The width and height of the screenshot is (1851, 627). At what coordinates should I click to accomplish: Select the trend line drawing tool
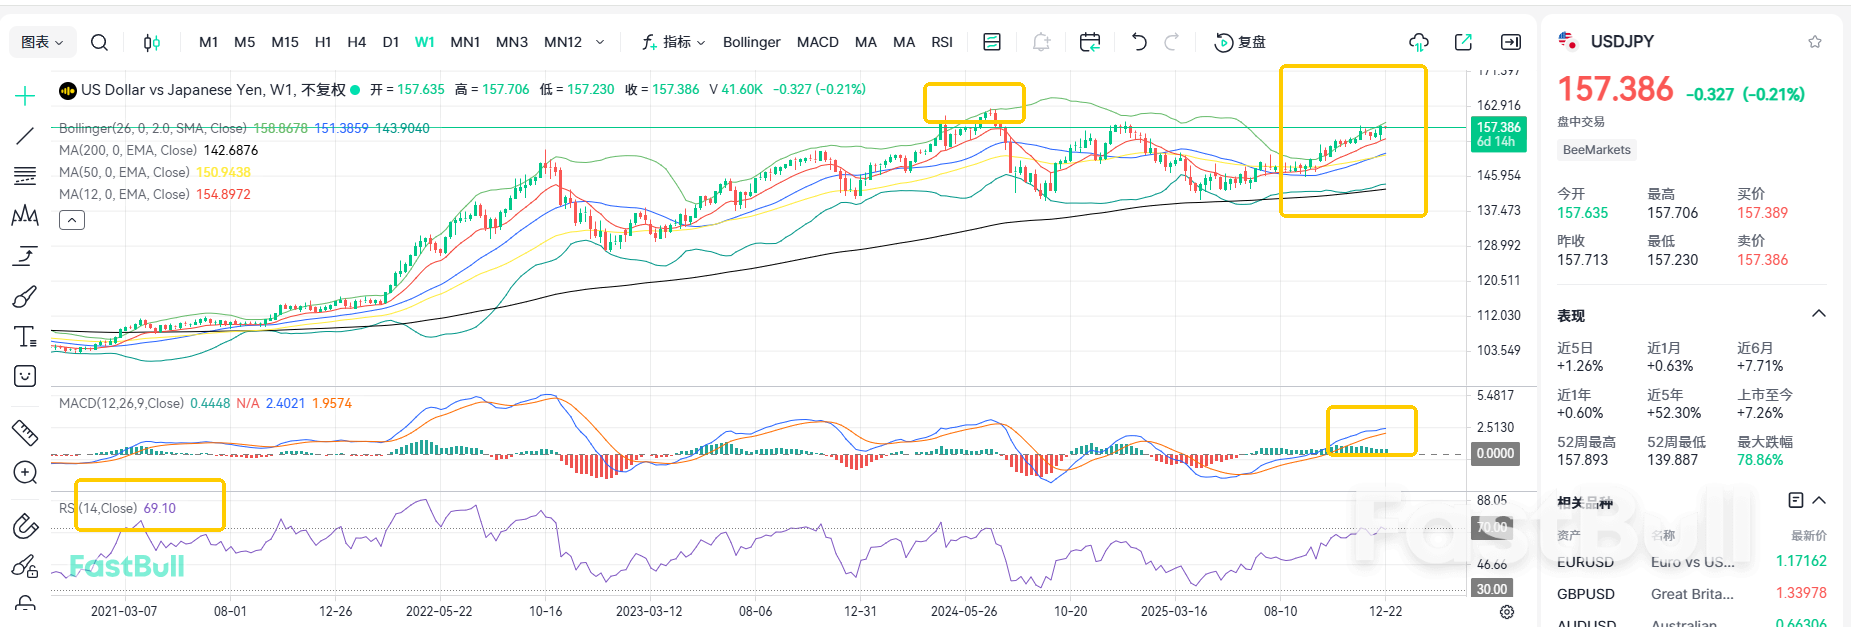point(25,135)
